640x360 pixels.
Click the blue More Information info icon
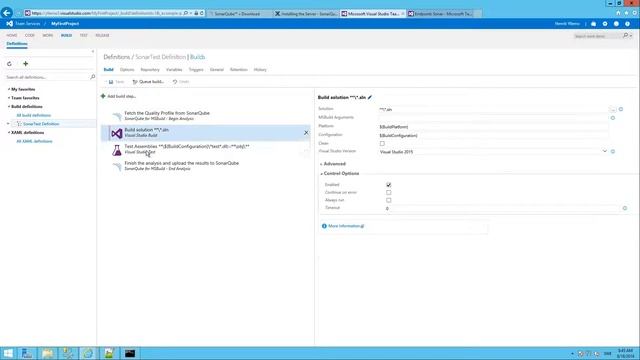(324, 226)
